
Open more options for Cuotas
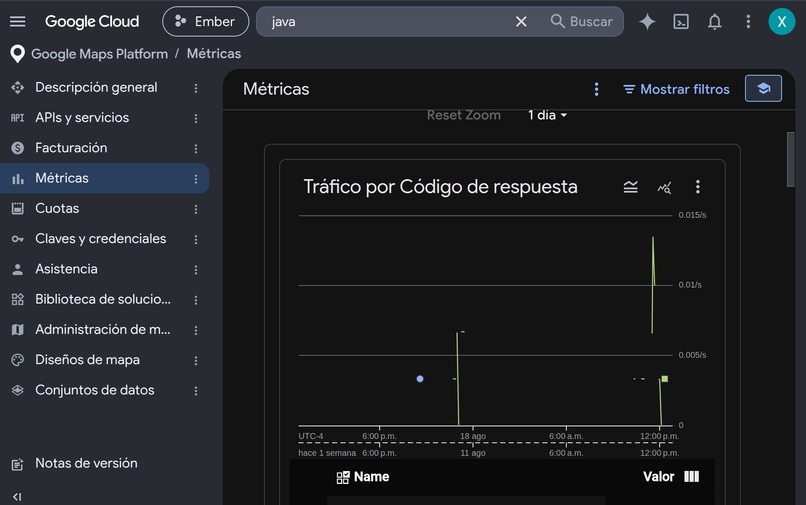tap(196, 209)
